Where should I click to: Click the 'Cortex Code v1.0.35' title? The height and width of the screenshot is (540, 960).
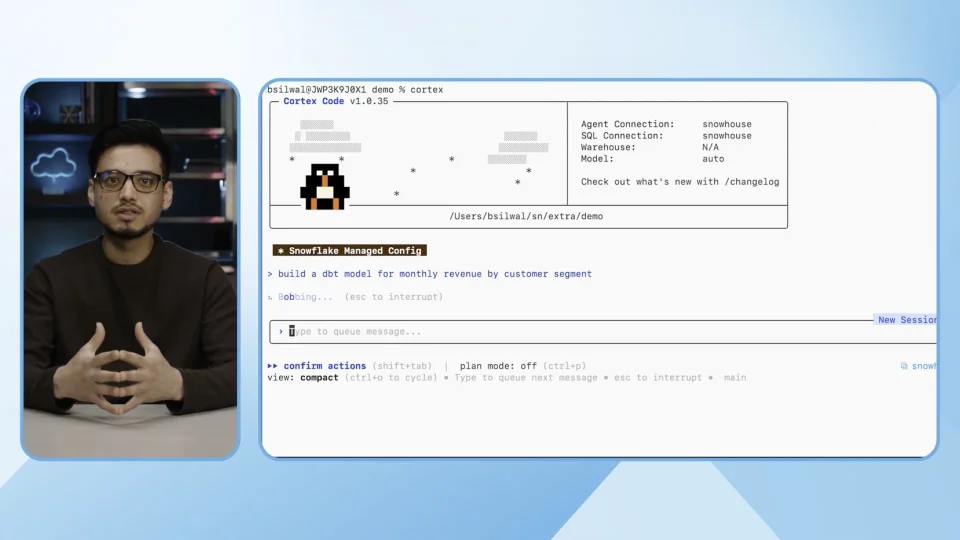pyautogui.click(x=336, y=101)
